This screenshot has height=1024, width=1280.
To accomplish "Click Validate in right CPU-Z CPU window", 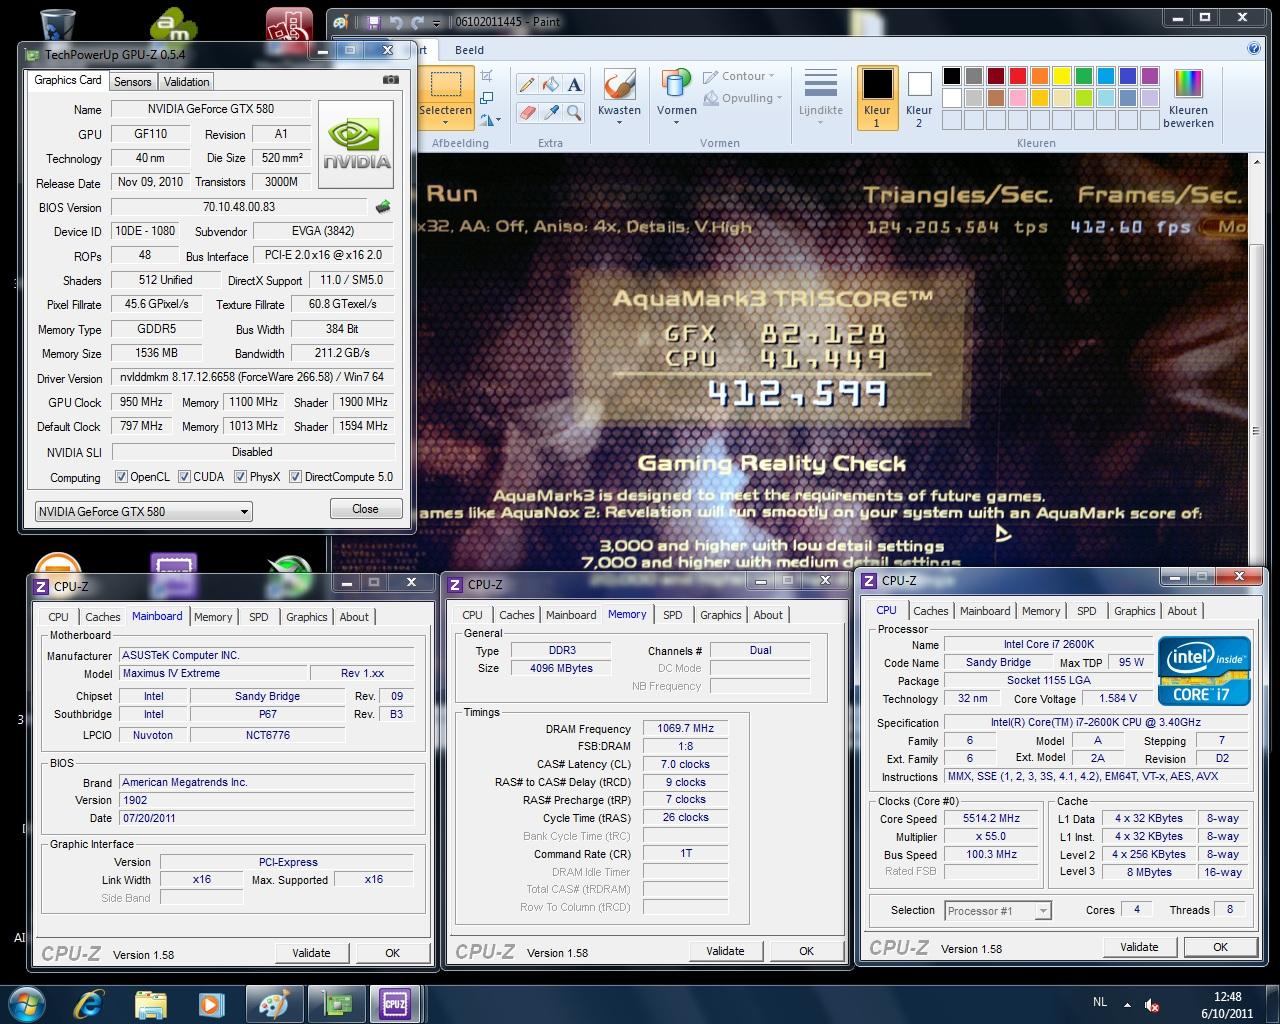I will [1139, 947].
